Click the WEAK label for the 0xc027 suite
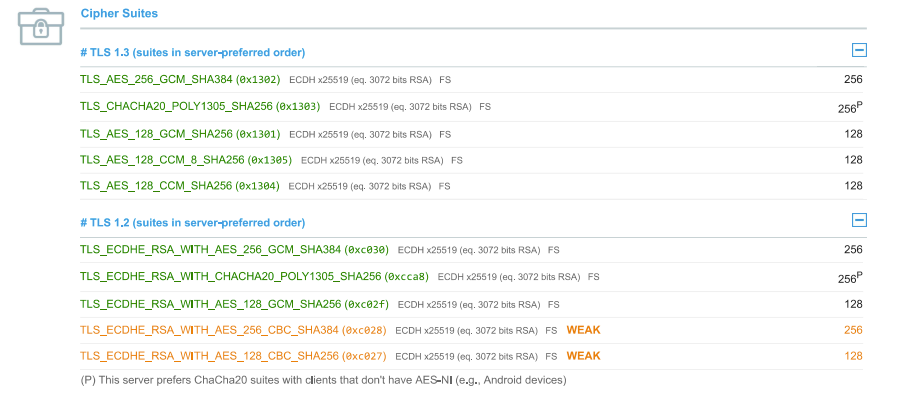902x415 pixels. click(583, 356)
